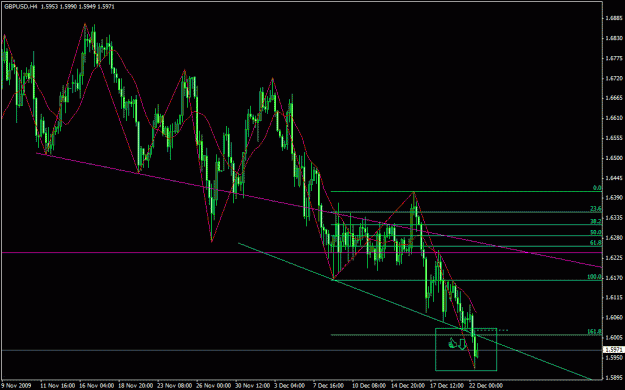Click the 1.6060 price axis label
The image size is (625, 390).
(614, 317)
